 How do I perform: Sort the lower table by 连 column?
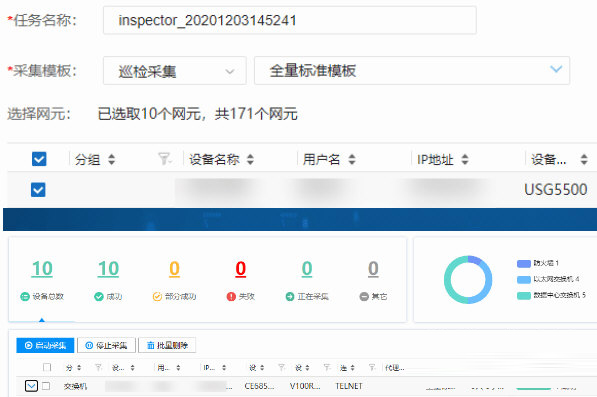[353, 368]
